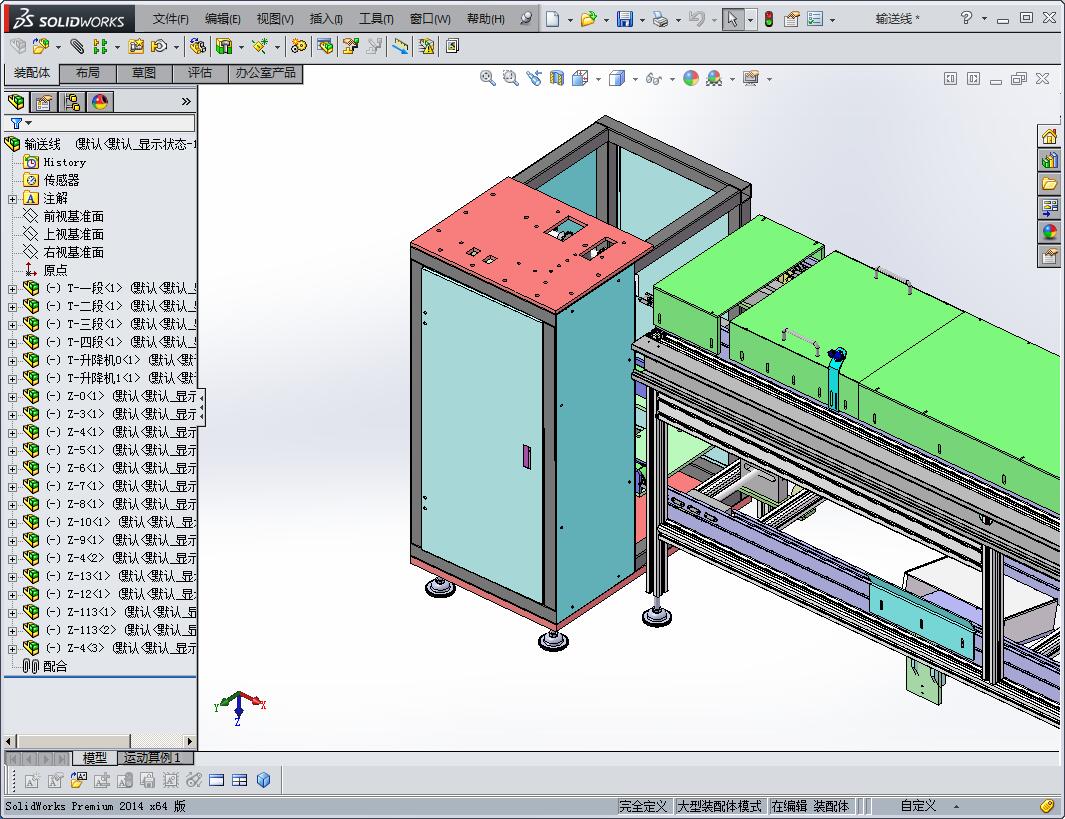Select the Z-10<1> component in tree
1065x819 pixels.
click(x=88, y=522)
